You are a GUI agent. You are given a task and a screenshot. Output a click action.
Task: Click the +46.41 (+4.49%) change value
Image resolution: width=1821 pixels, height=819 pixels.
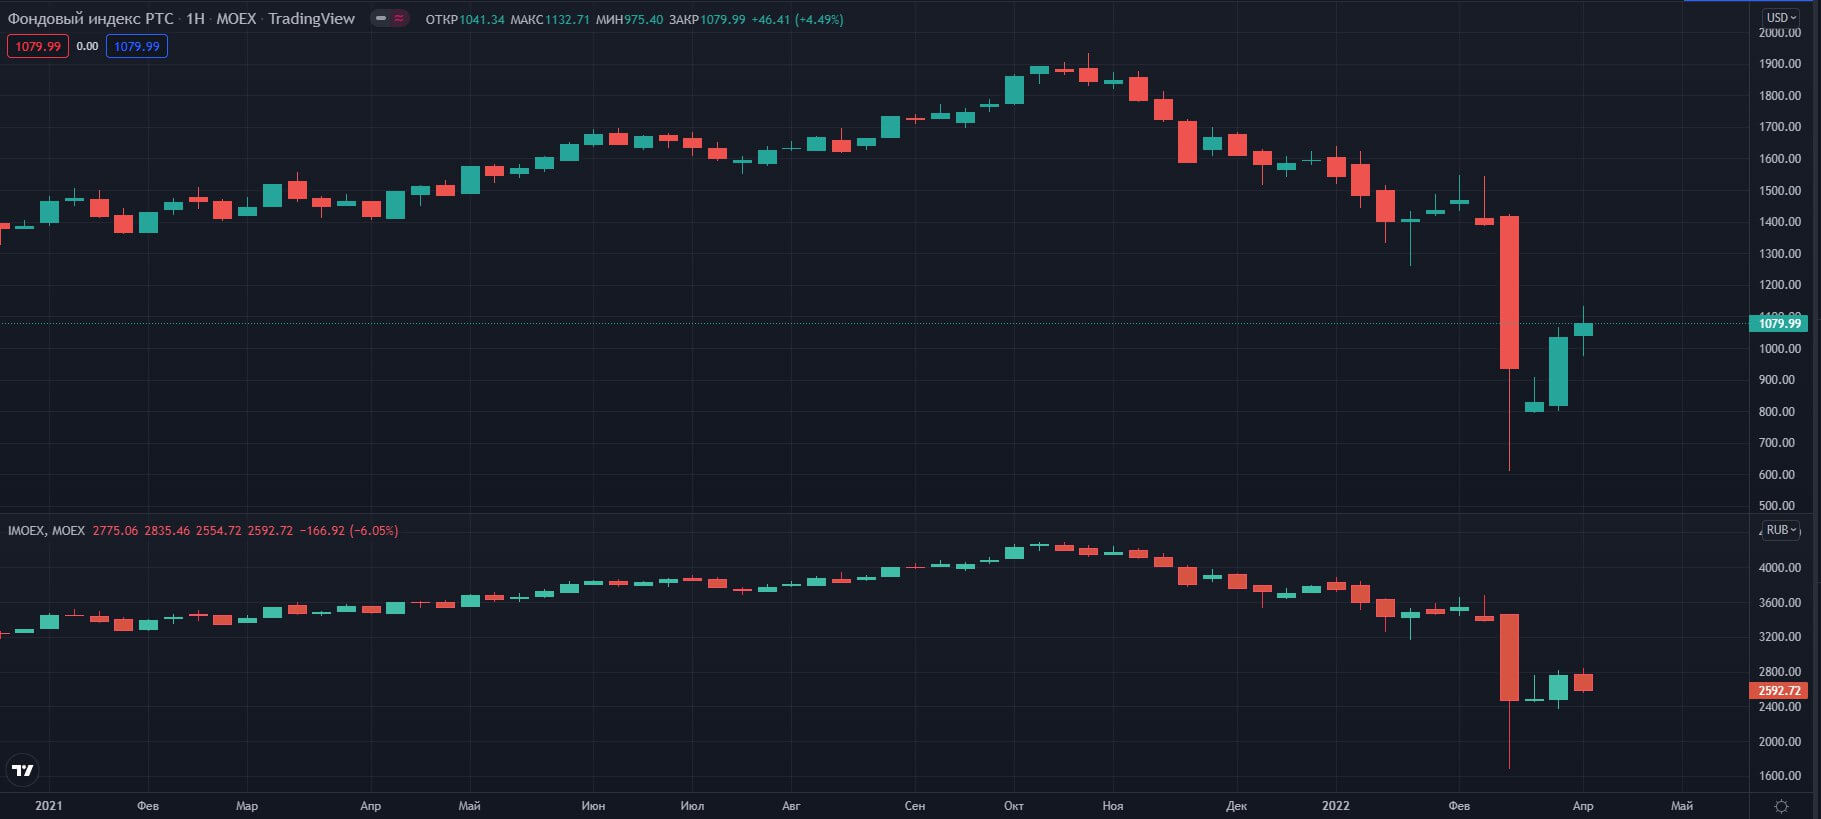pyautogui.click(x=797, y=19)
